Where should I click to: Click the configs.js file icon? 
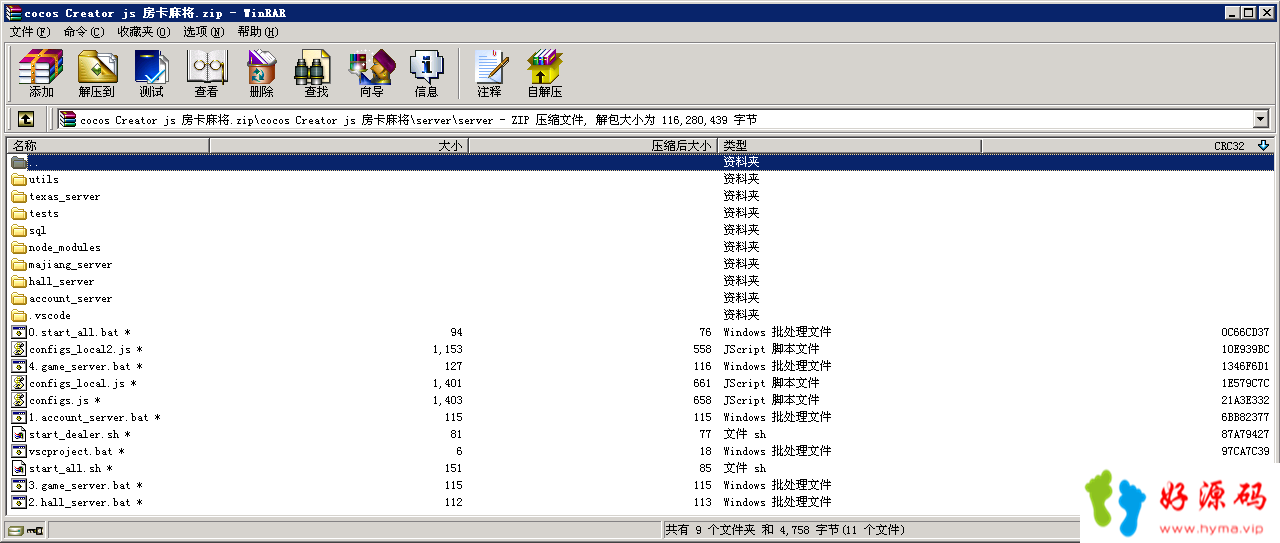19,400
